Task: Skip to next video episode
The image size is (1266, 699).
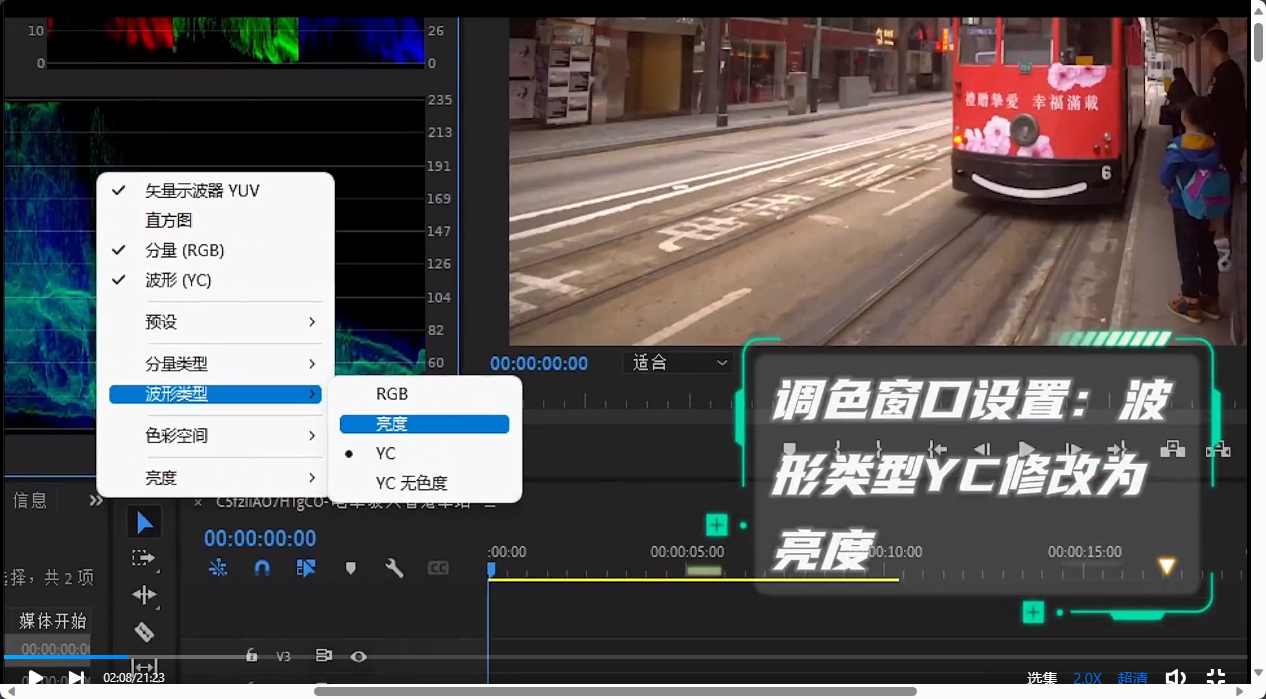Action: 76,679
